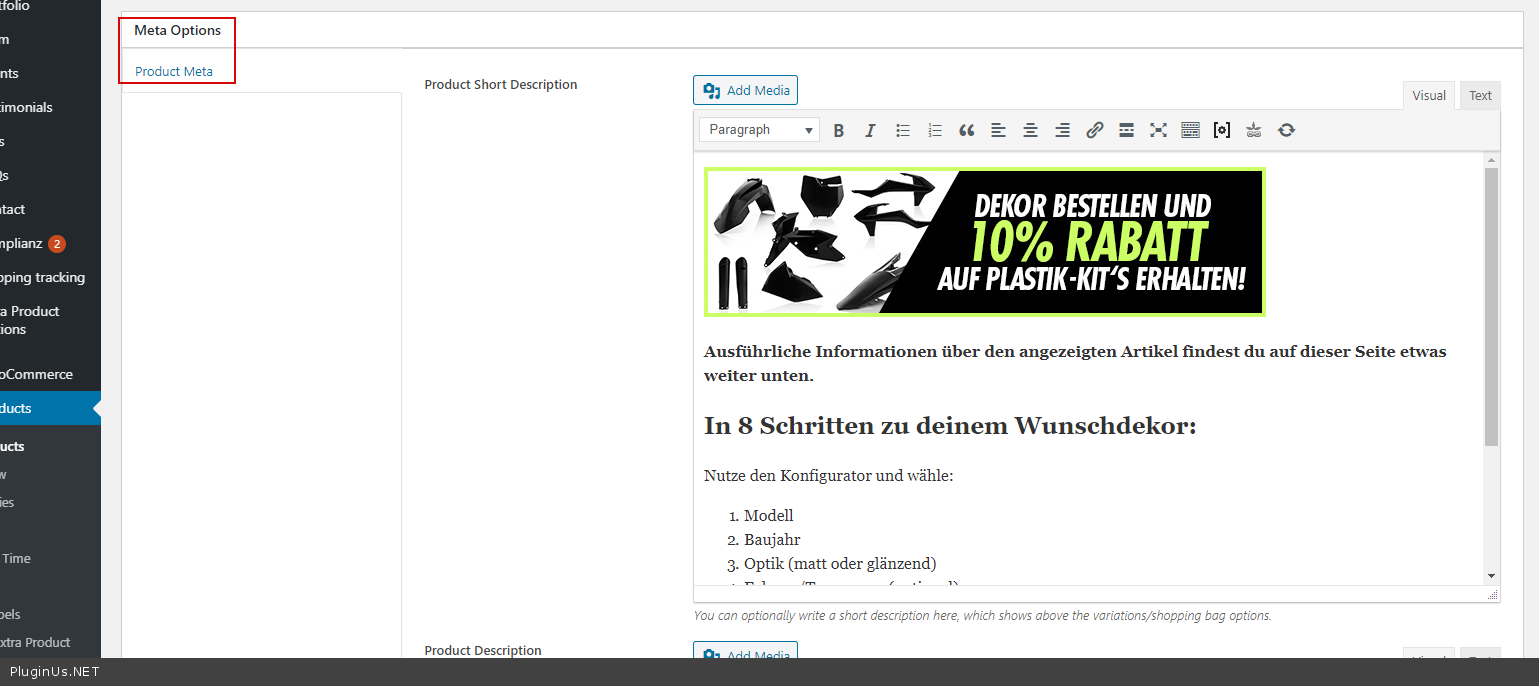Viewport: 1539px width, 686px height.
Task: Enable fullscreen distraction-free mode
Action: 1158,130
